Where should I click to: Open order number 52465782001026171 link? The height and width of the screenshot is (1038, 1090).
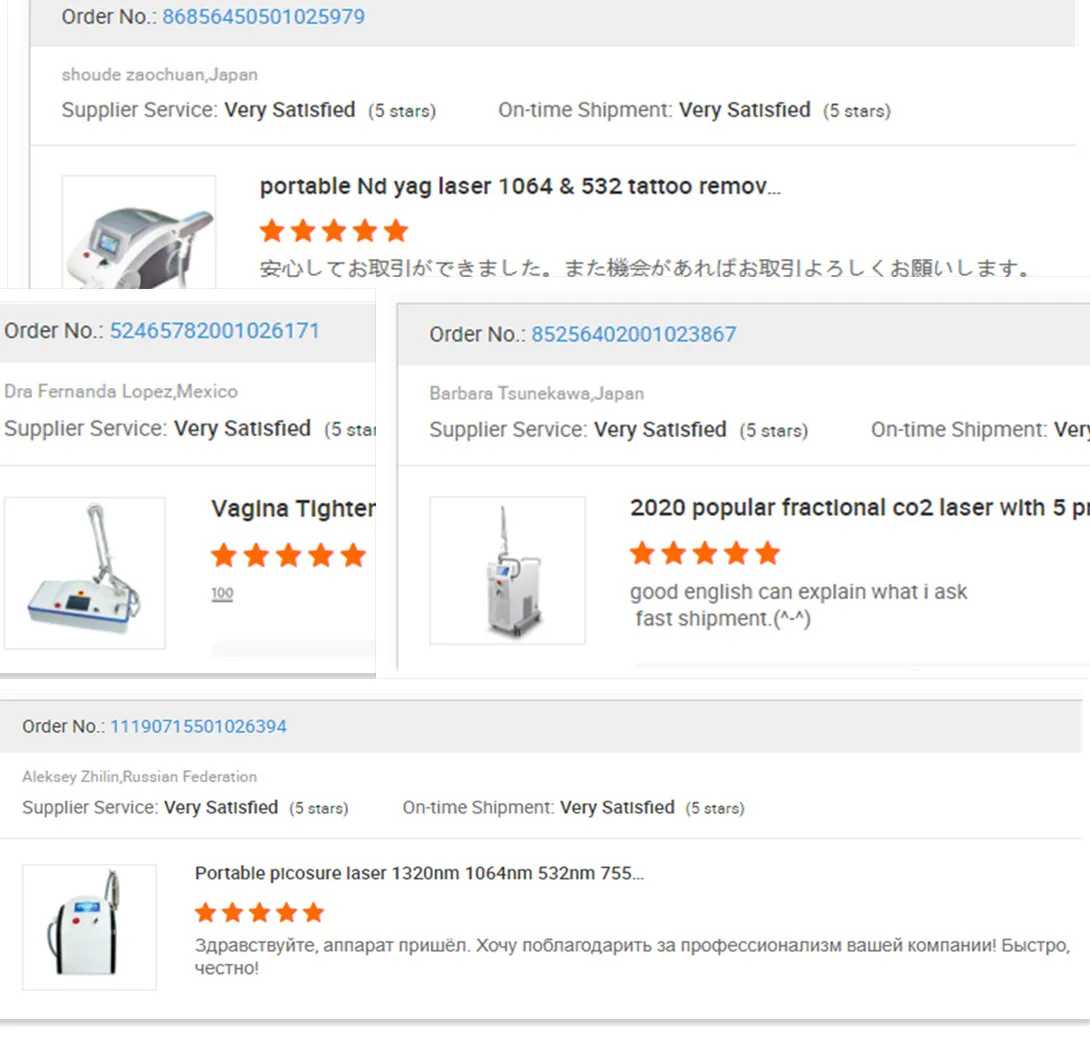coord(214,331)
